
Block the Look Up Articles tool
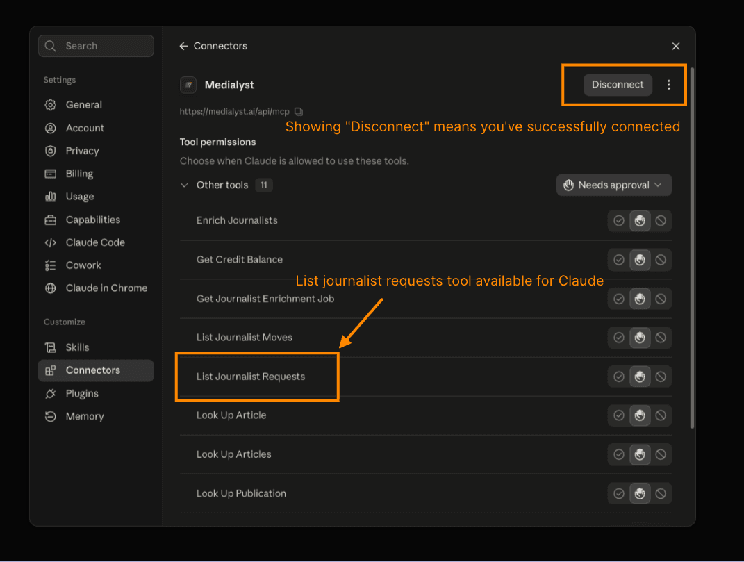(660, 455)
